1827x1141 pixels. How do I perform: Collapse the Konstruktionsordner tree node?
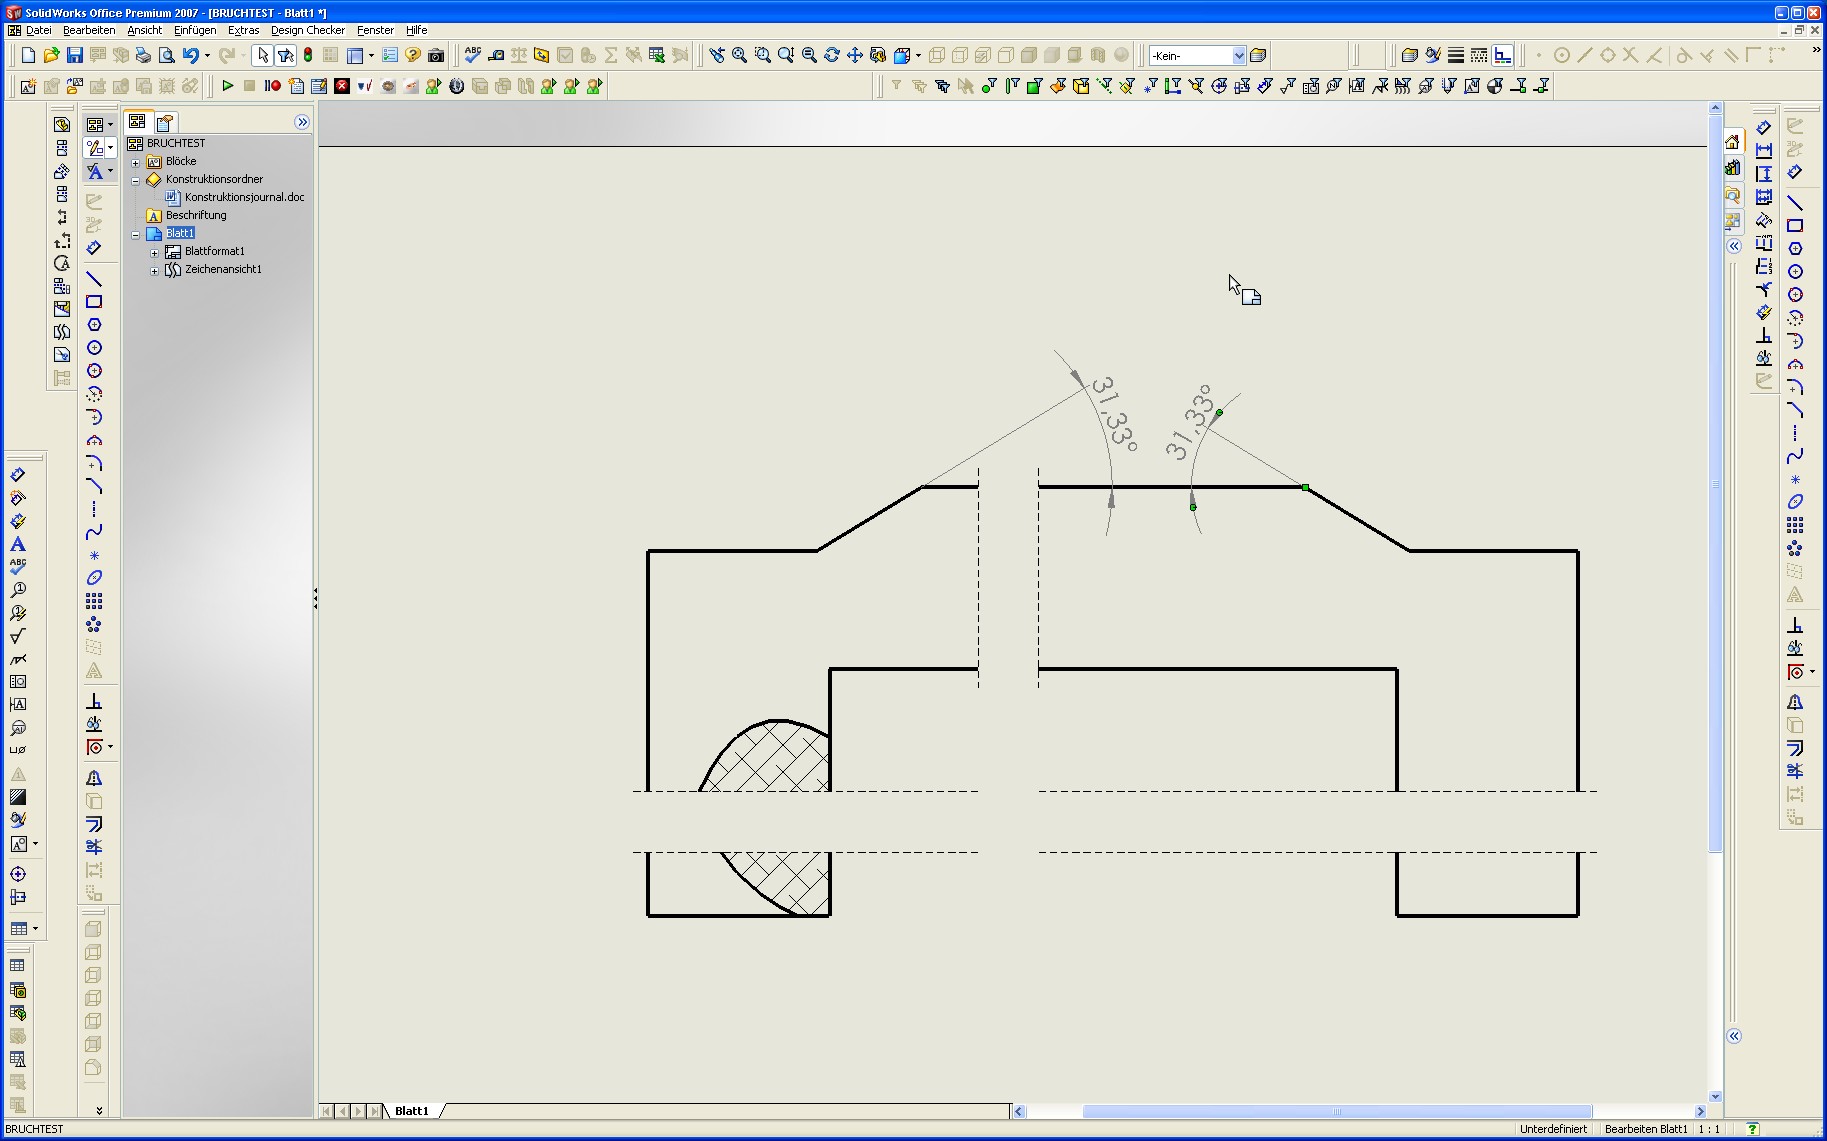(136, 180)
